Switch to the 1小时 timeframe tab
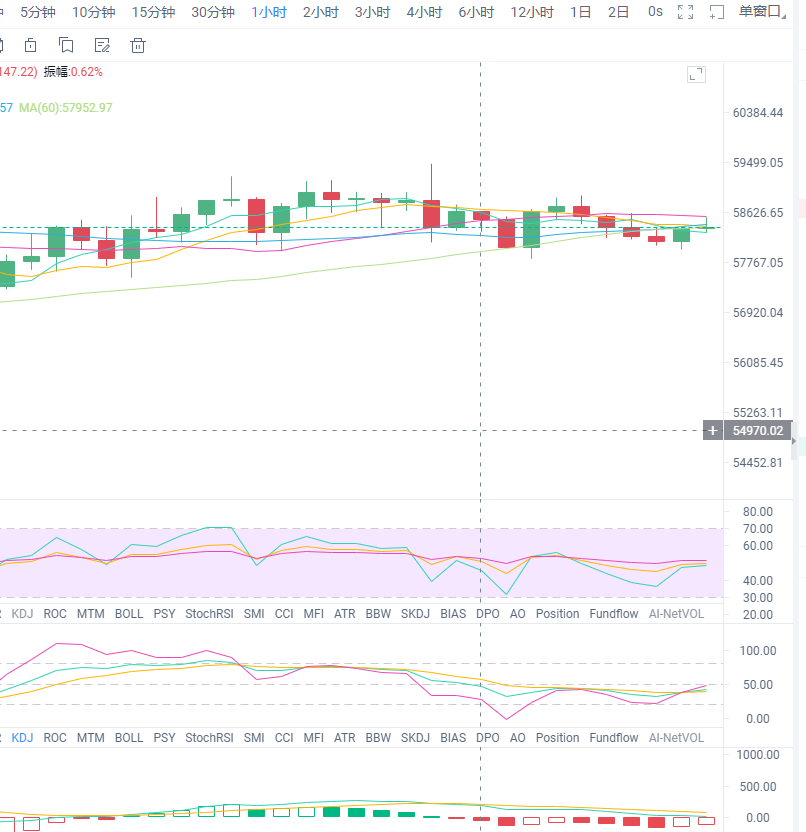Image resolution: width=806 pixels, height=832 pixels. (x=267, y=12)
